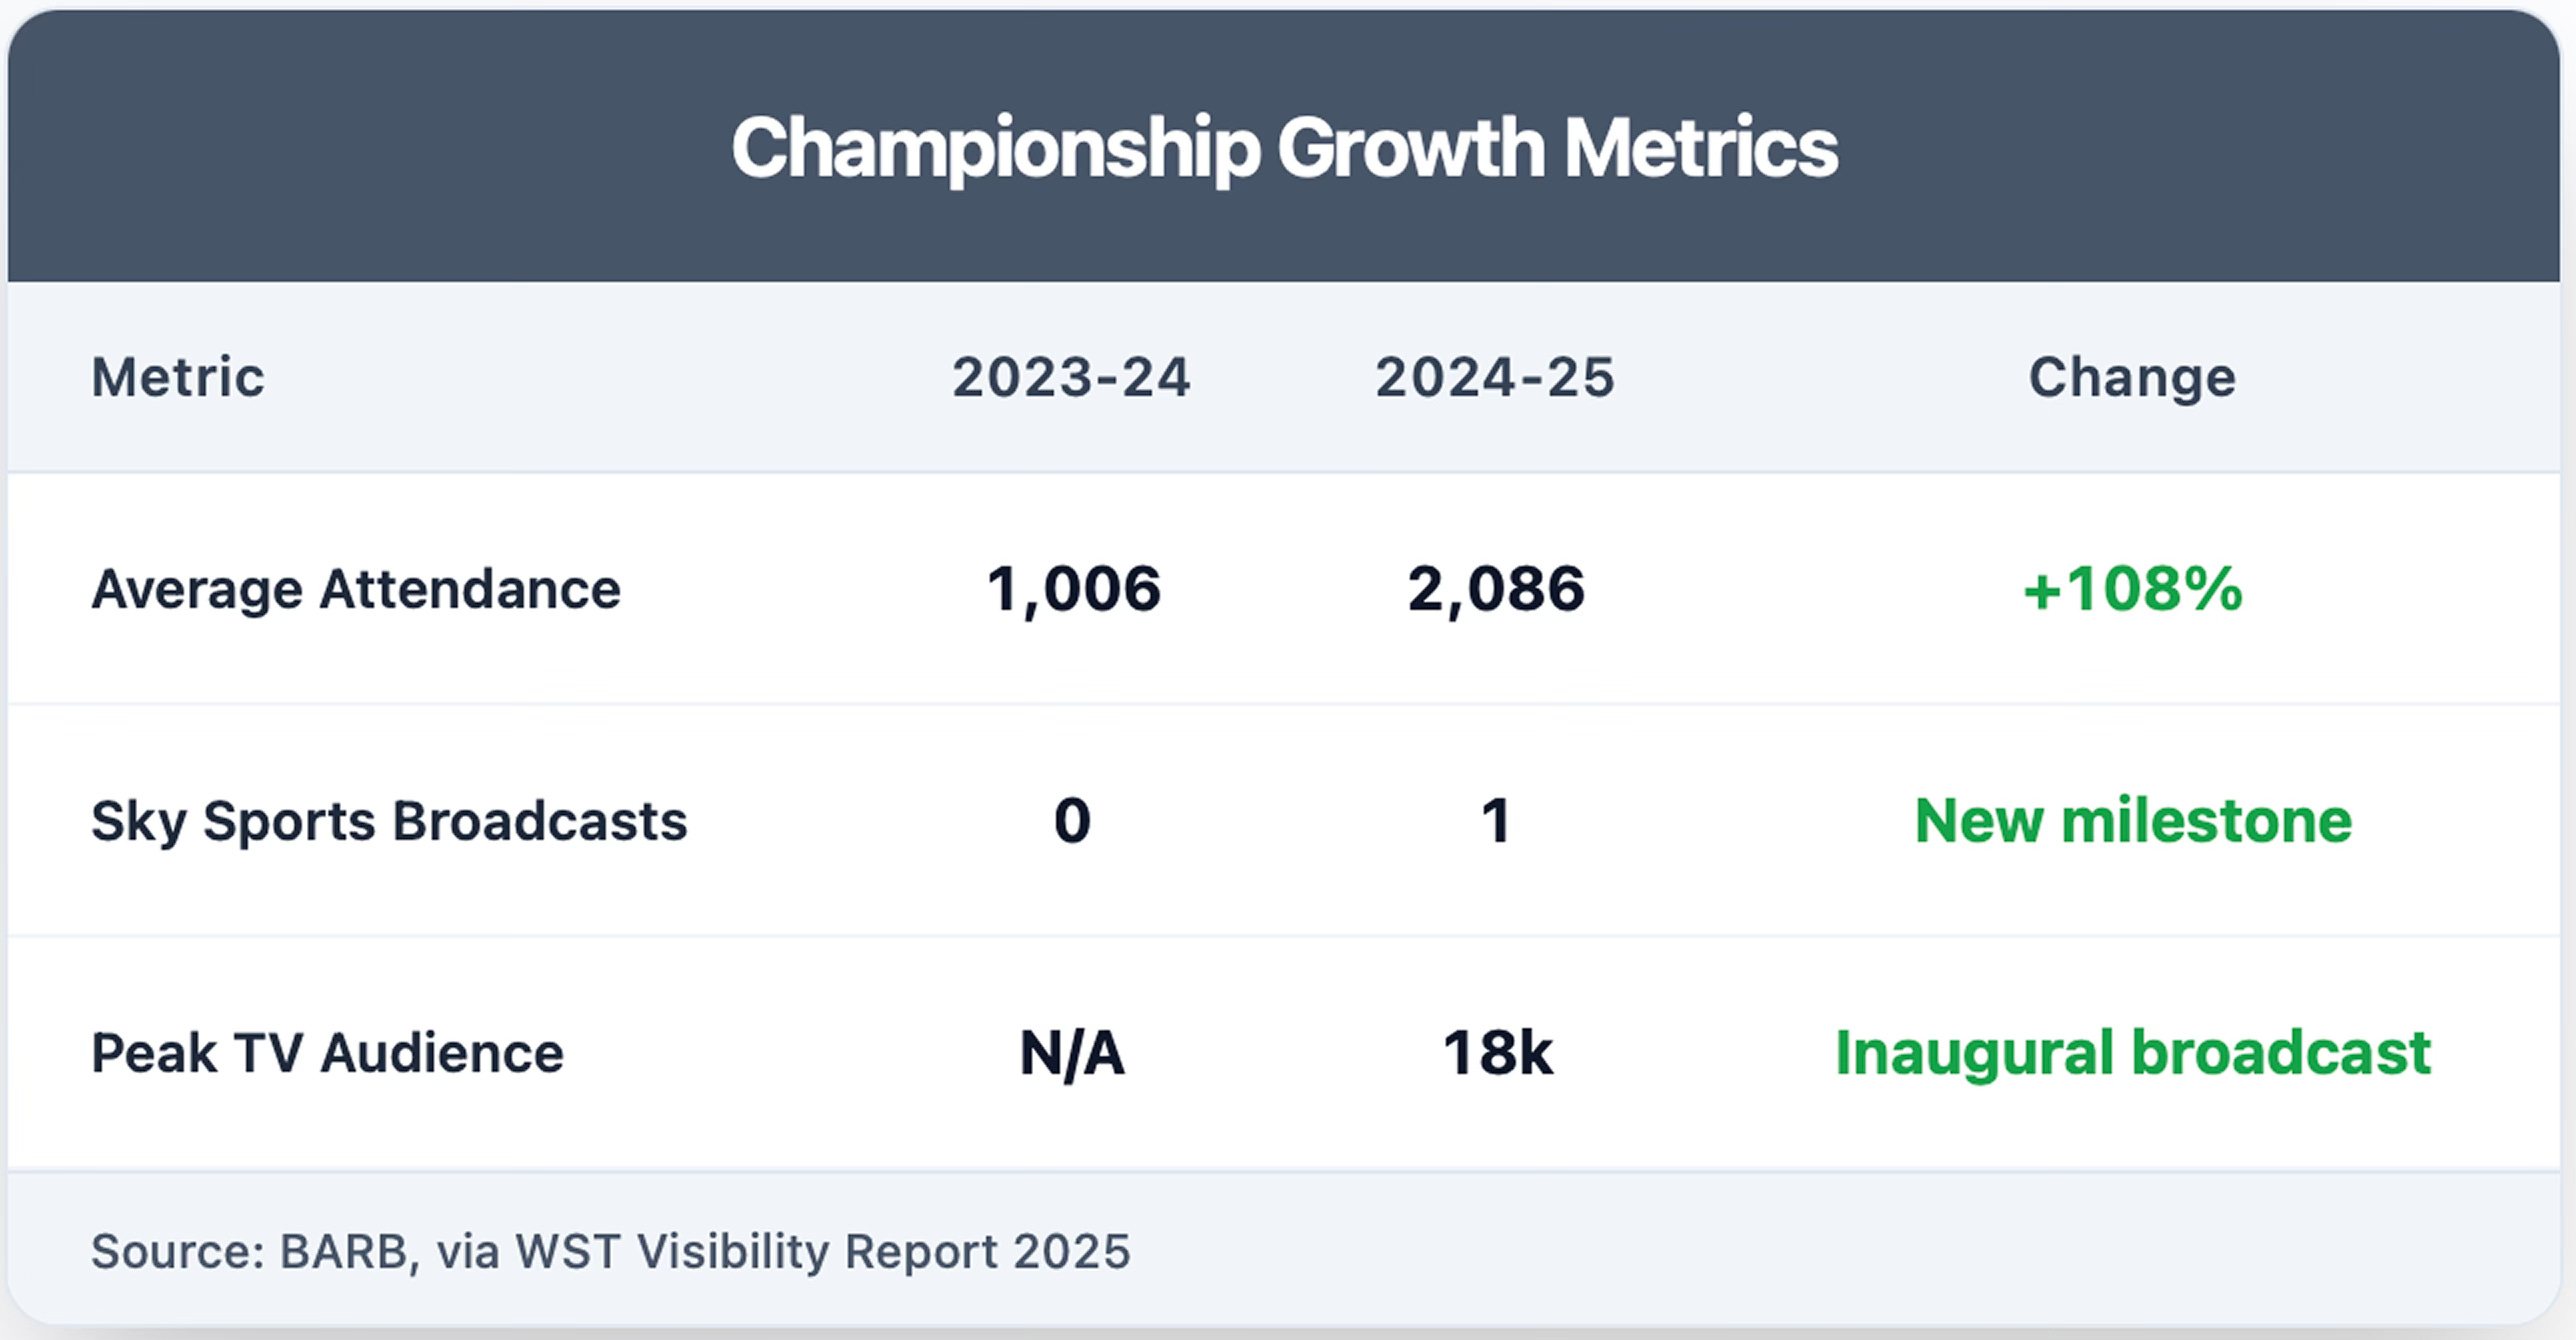The width and height of the screenshot is (2576, 1340).
Task: Click the Sky Sports Broadcasts label
Action: 389,821
